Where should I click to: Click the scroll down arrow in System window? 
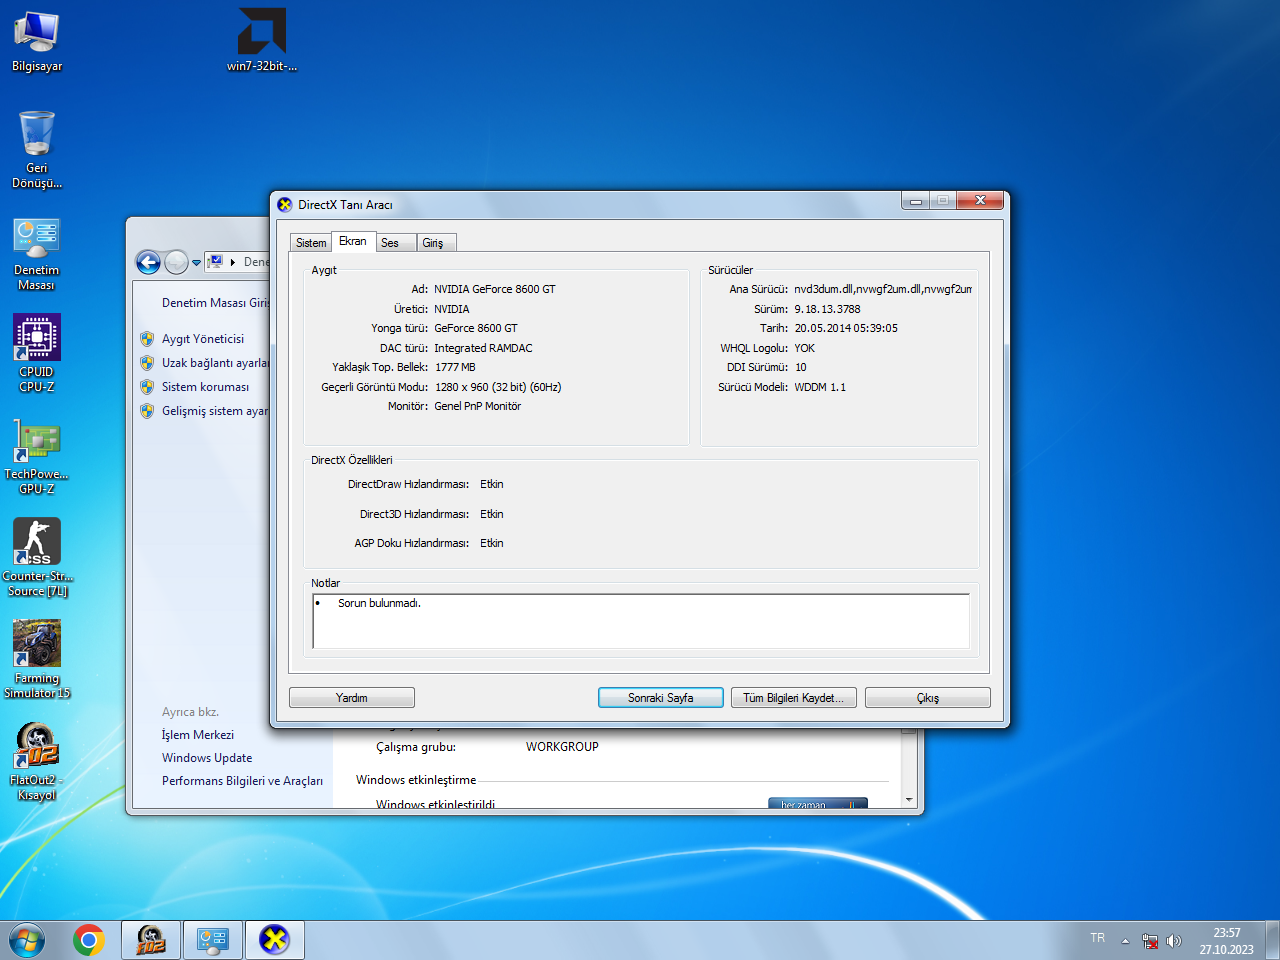tap(909, 800)
